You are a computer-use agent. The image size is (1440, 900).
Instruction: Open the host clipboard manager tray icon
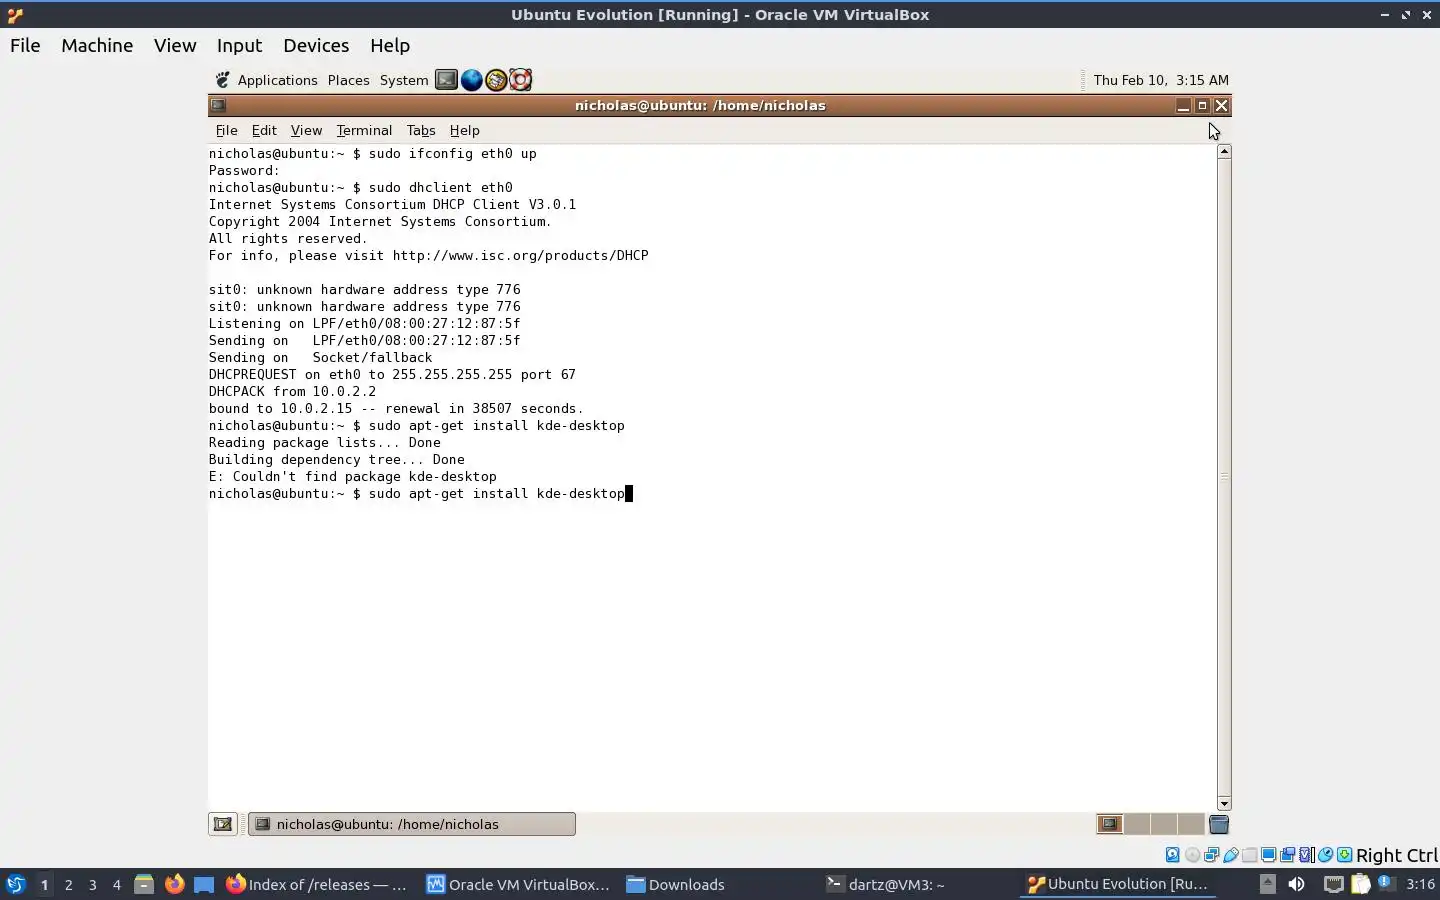1360,884
